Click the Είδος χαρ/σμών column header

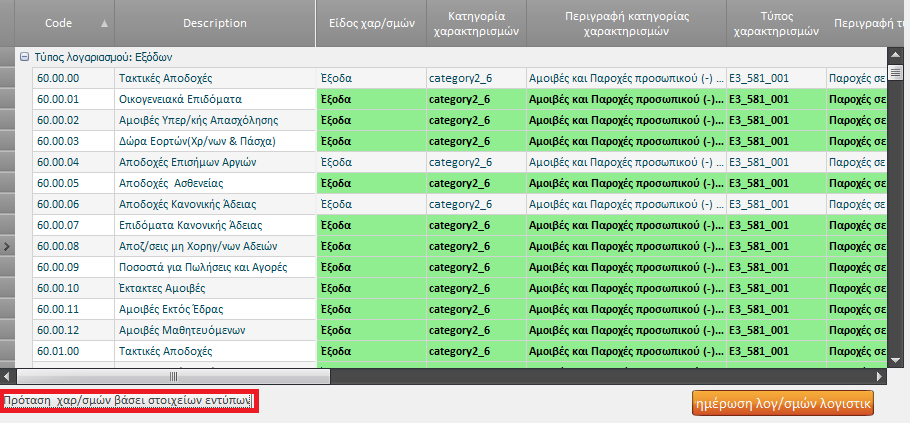coord(370,23)
